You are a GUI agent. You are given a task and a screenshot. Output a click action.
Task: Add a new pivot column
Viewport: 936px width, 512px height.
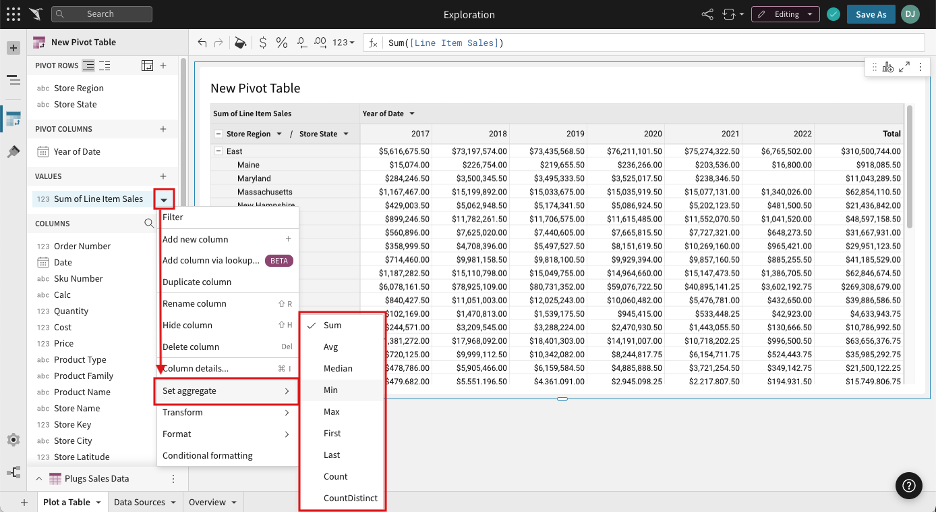[163, 129]
